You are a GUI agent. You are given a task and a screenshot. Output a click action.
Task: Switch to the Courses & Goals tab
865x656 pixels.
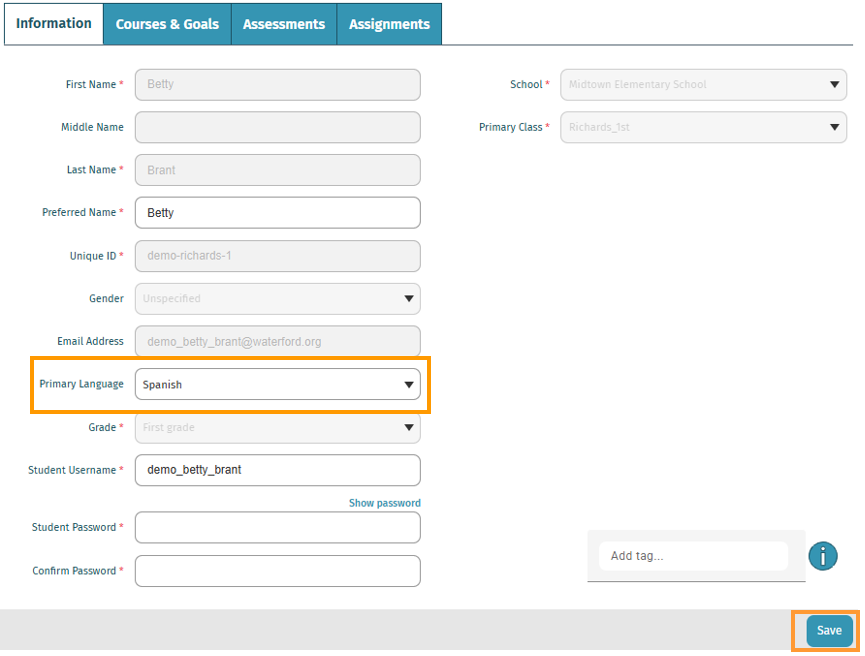[167, 24]
